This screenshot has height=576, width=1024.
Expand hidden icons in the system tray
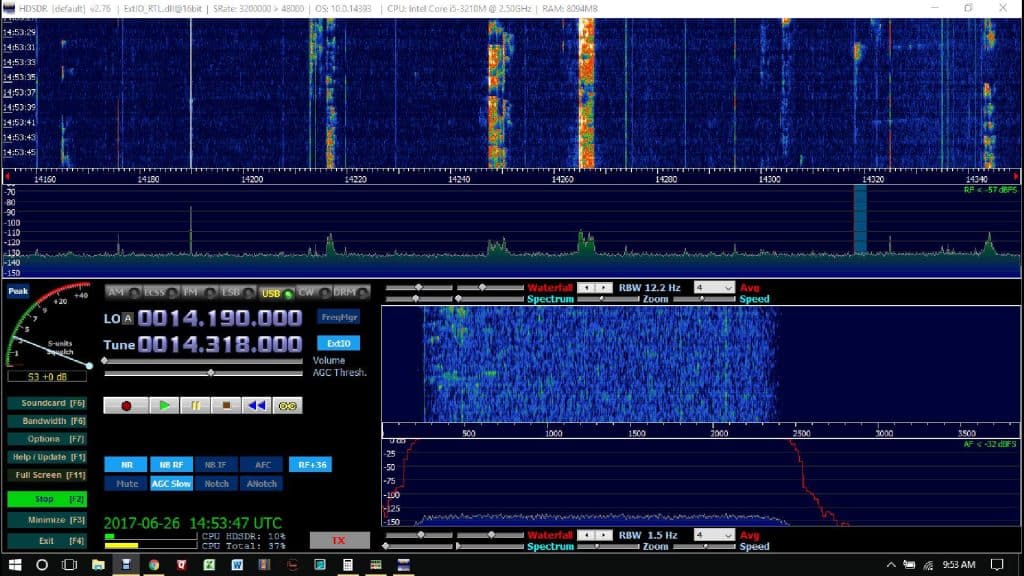890,565
